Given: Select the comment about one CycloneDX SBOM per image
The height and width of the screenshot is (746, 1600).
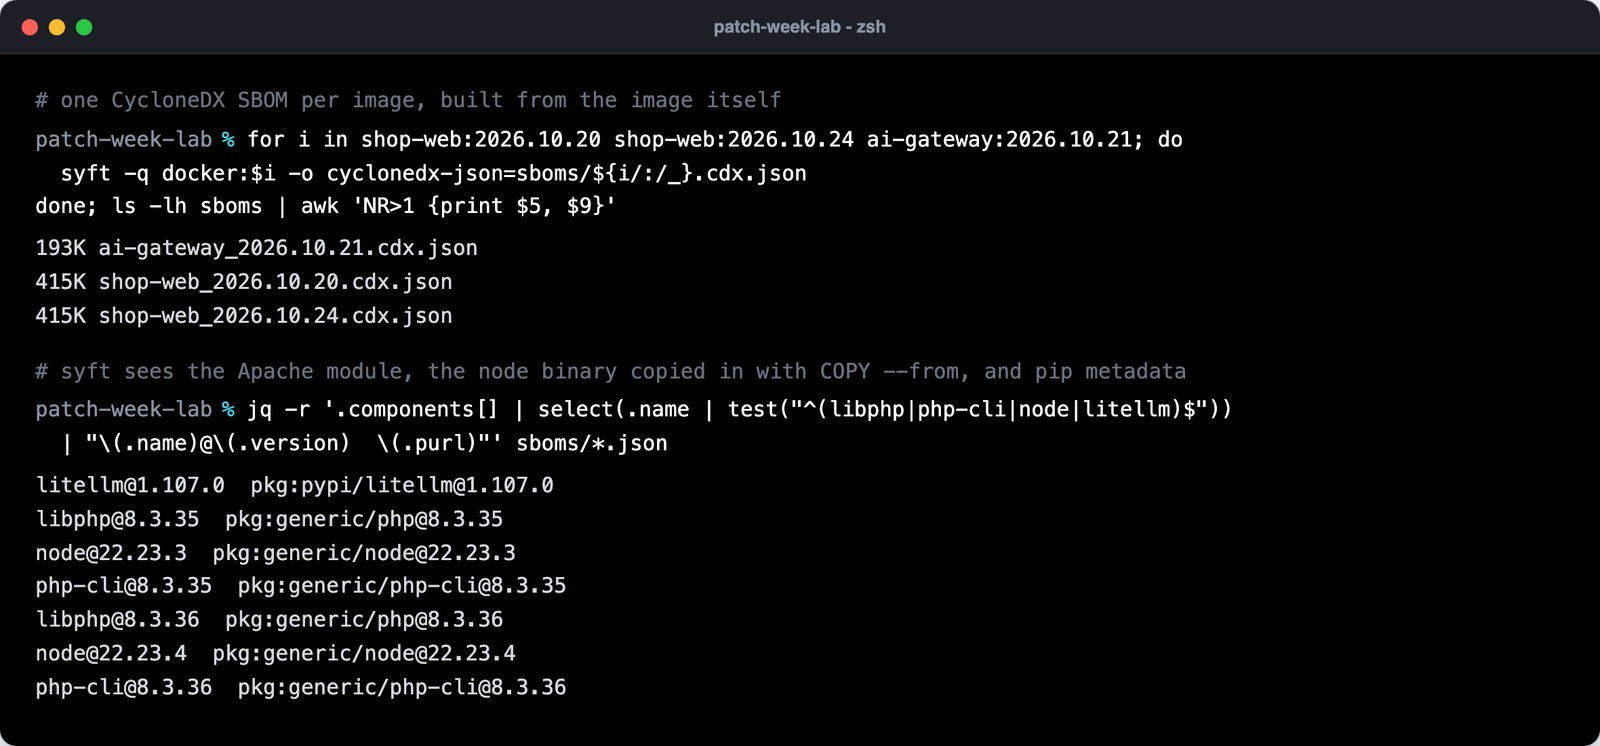Looking at the screenshot, I should tap(408, 100).
